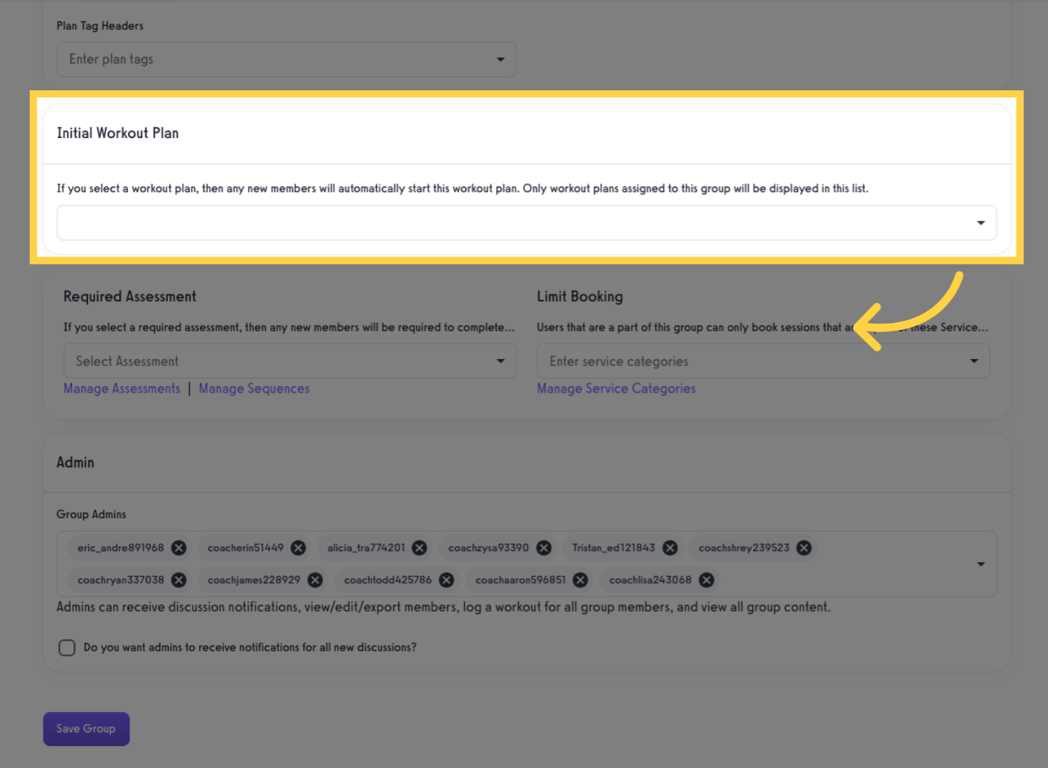The height and width of the screenshot is (768, 1048).
Task: Remove alicia_tra774201 from the admins list
Action: coord(419,547)
